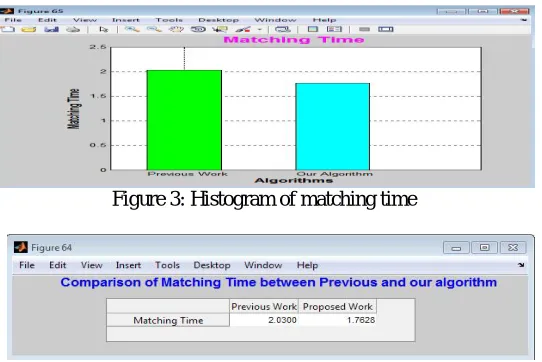This screenshot has width=542, height=362.
Task: Click the vertical 'Matching Time' y-axis label
Action: [x=73, y=109]
